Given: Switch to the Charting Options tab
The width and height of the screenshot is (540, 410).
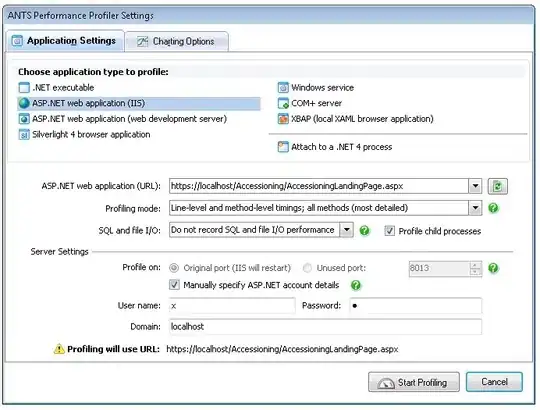Looking at the screenshot, I should 176,42.
